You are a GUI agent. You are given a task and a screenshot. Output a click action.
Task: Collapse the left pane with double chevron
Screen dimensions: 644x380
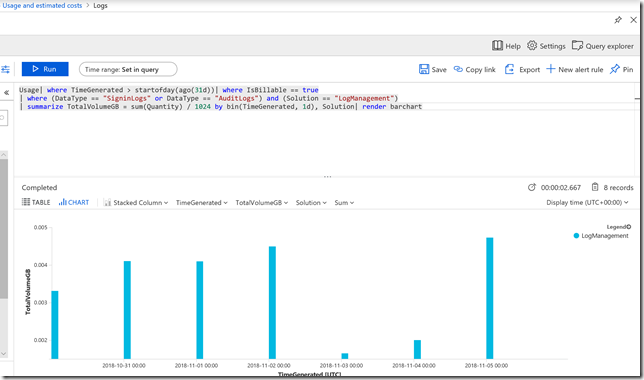pos(7,92)
